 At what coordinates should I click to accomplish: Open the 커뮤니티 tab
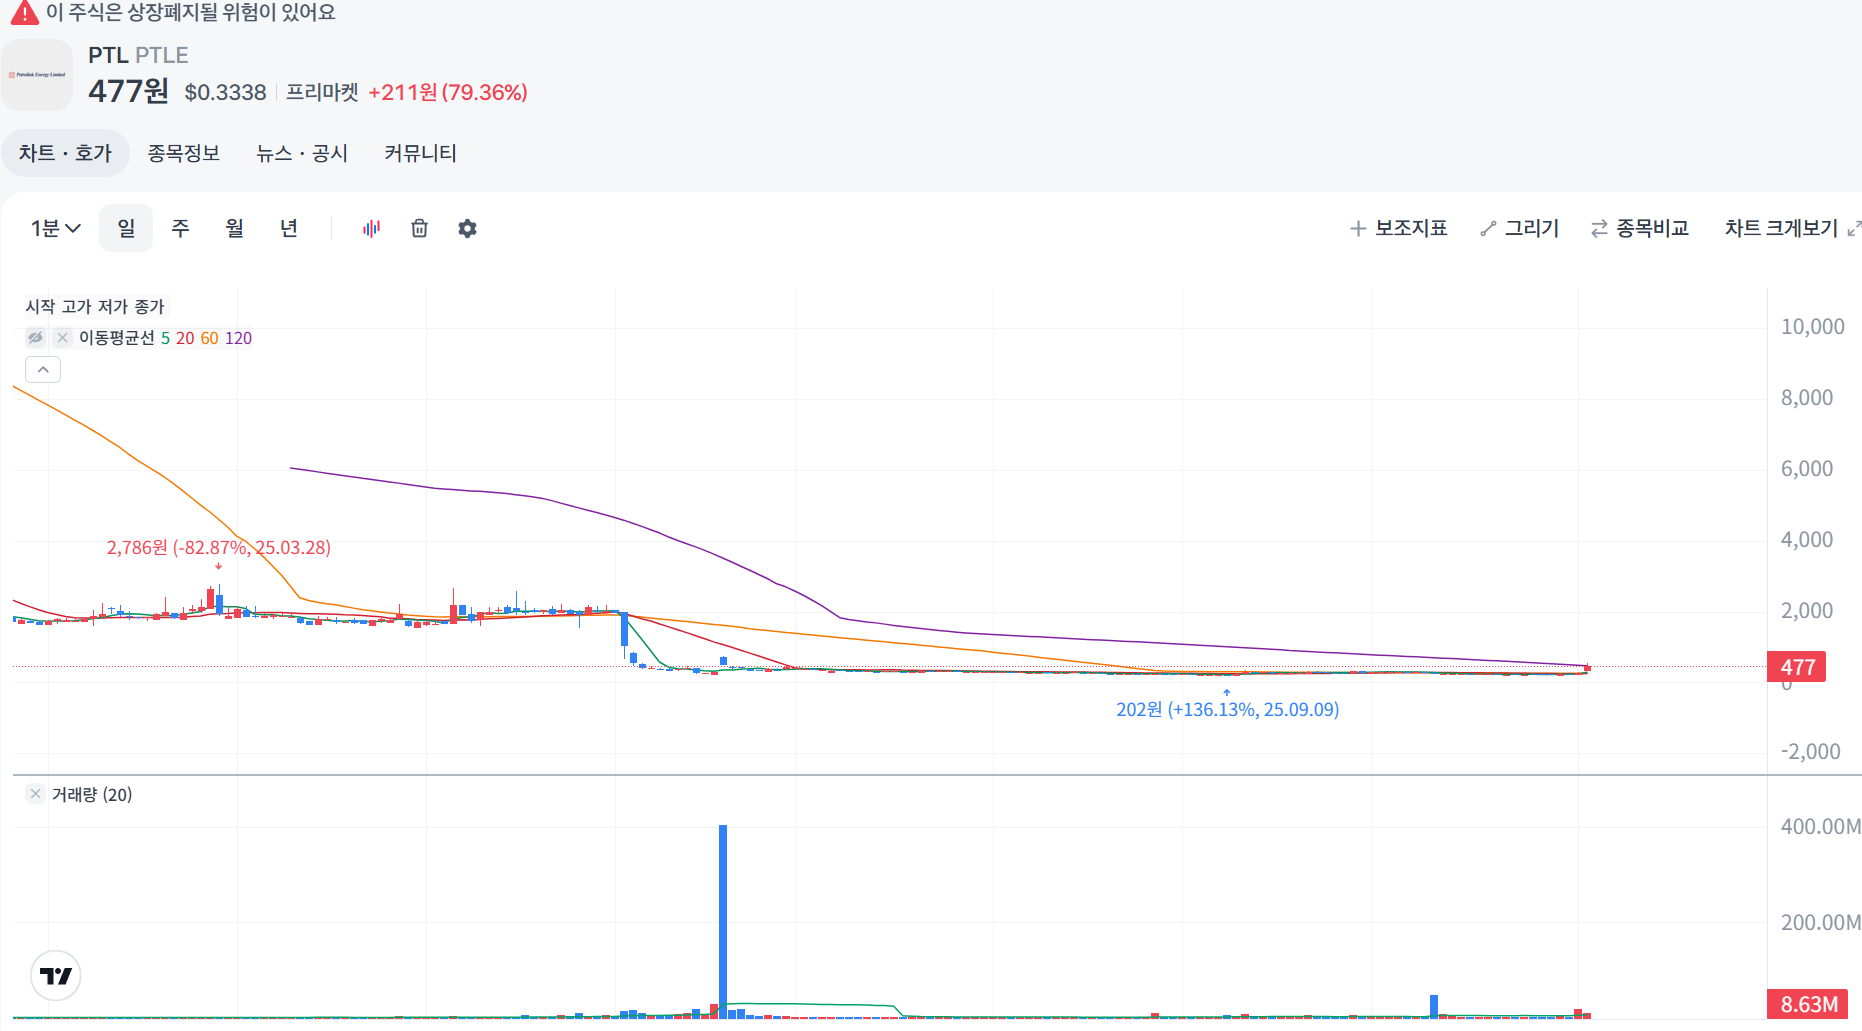pos(420,153)
